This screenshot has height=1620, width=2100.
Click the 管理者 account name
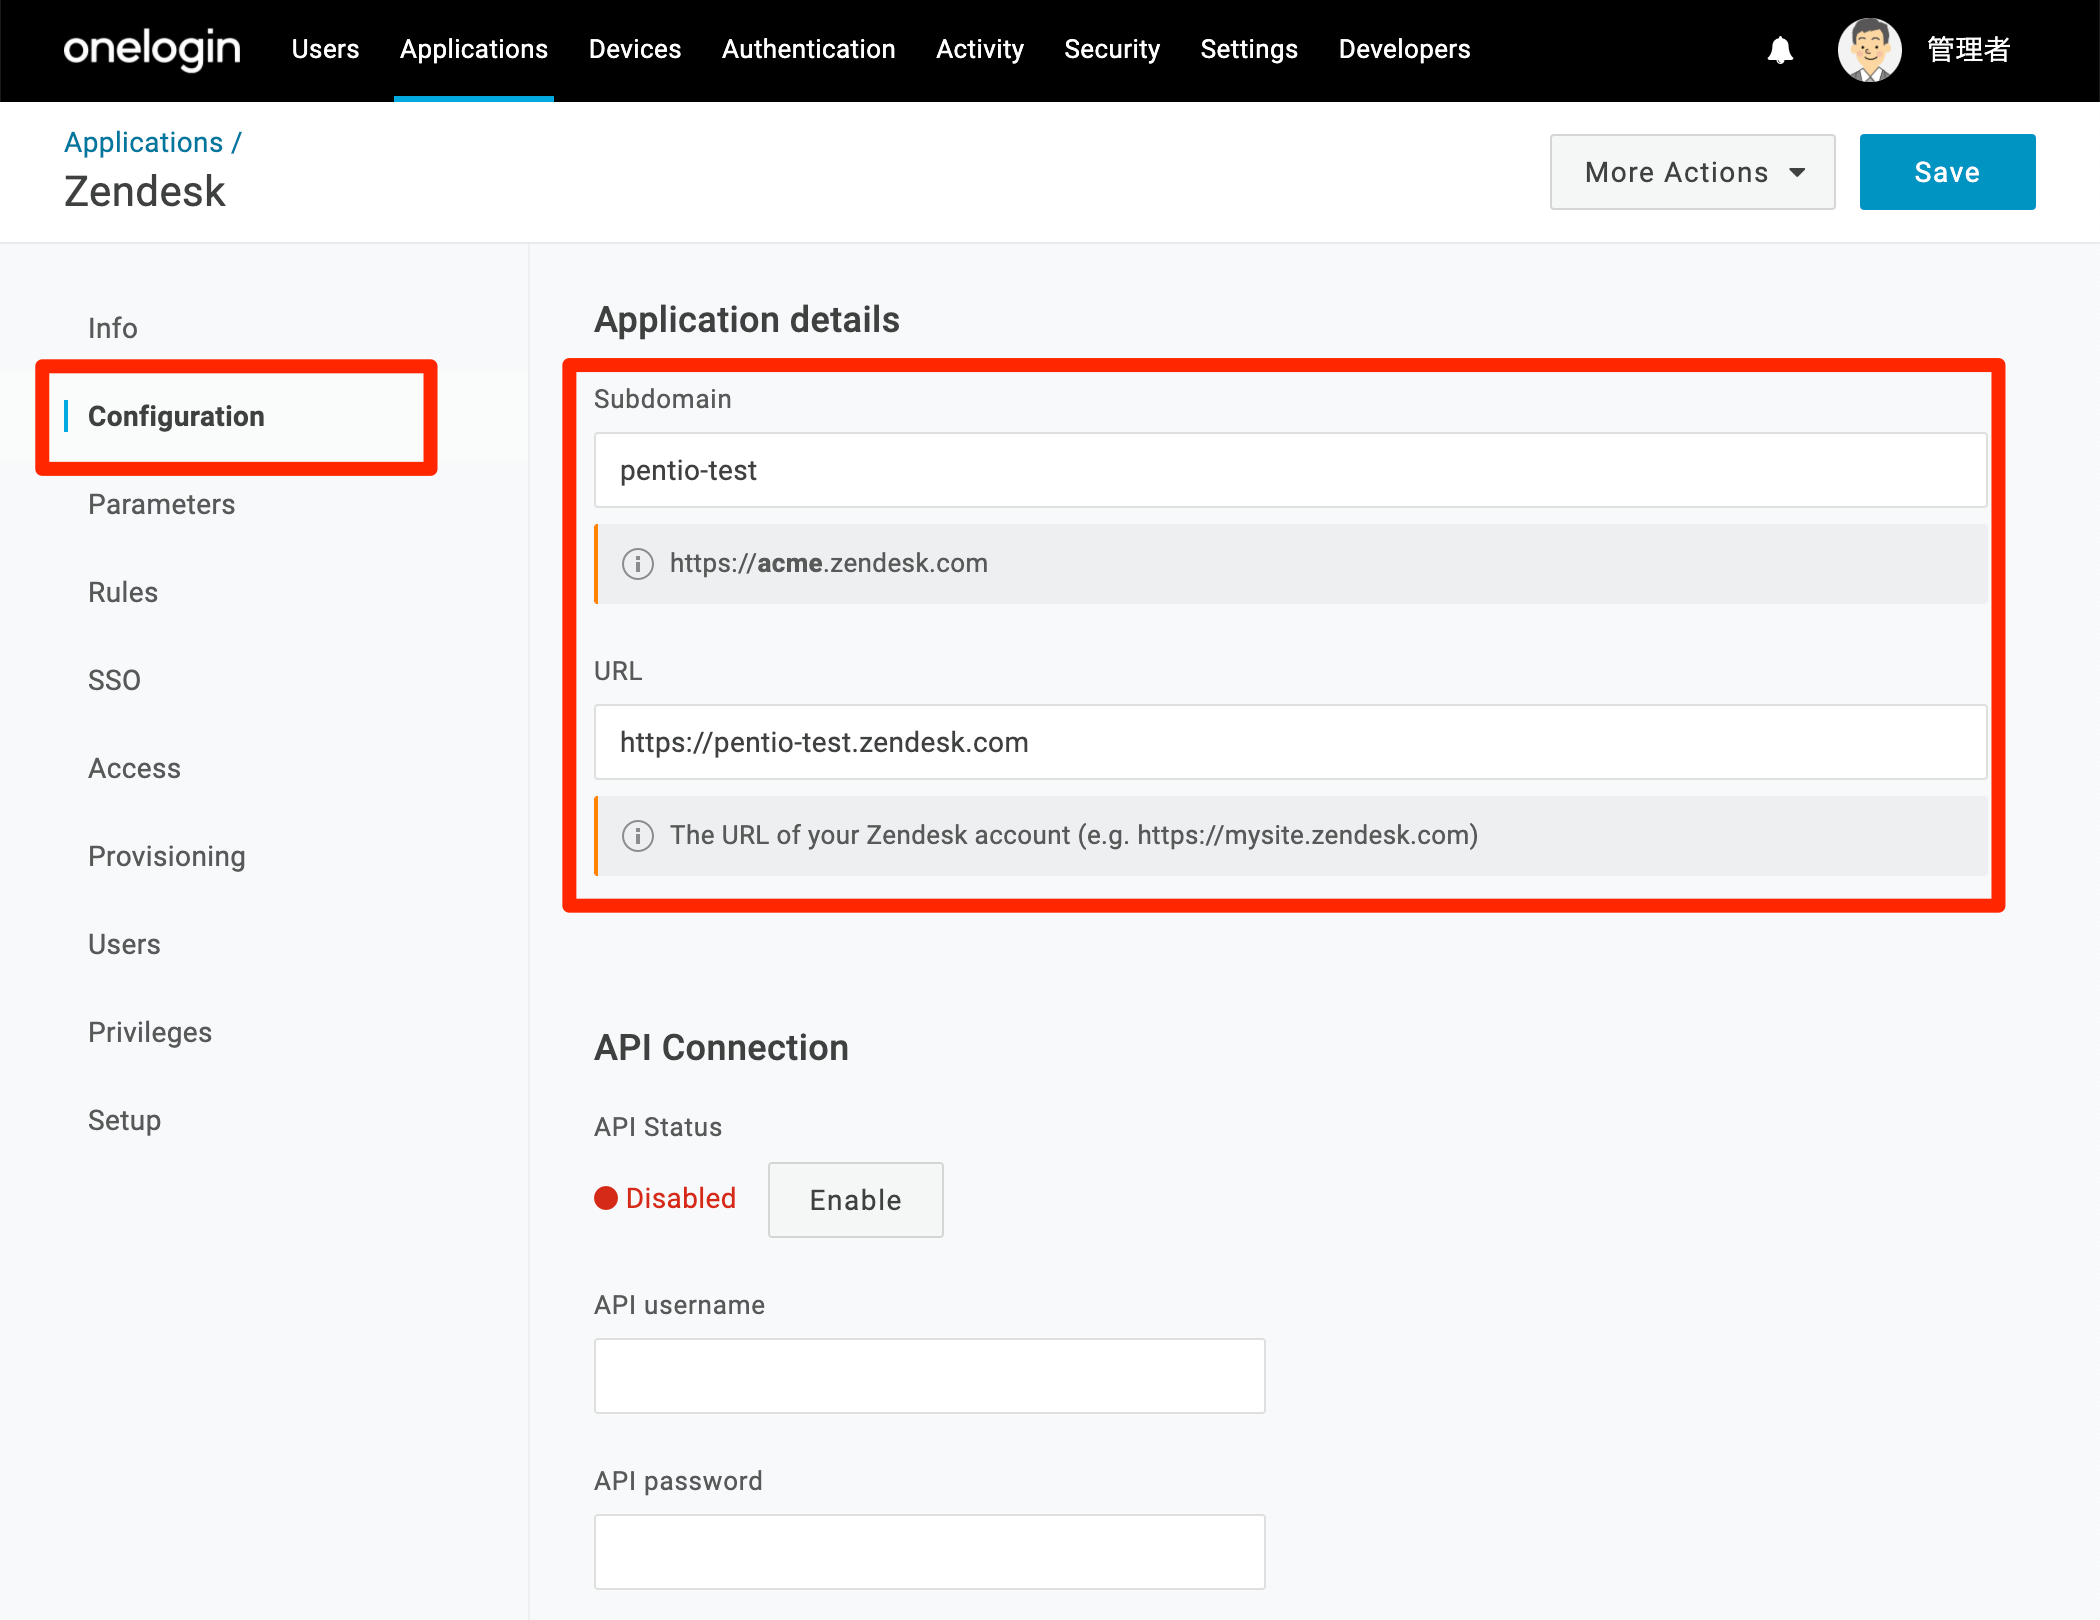tap(1968, 50)
